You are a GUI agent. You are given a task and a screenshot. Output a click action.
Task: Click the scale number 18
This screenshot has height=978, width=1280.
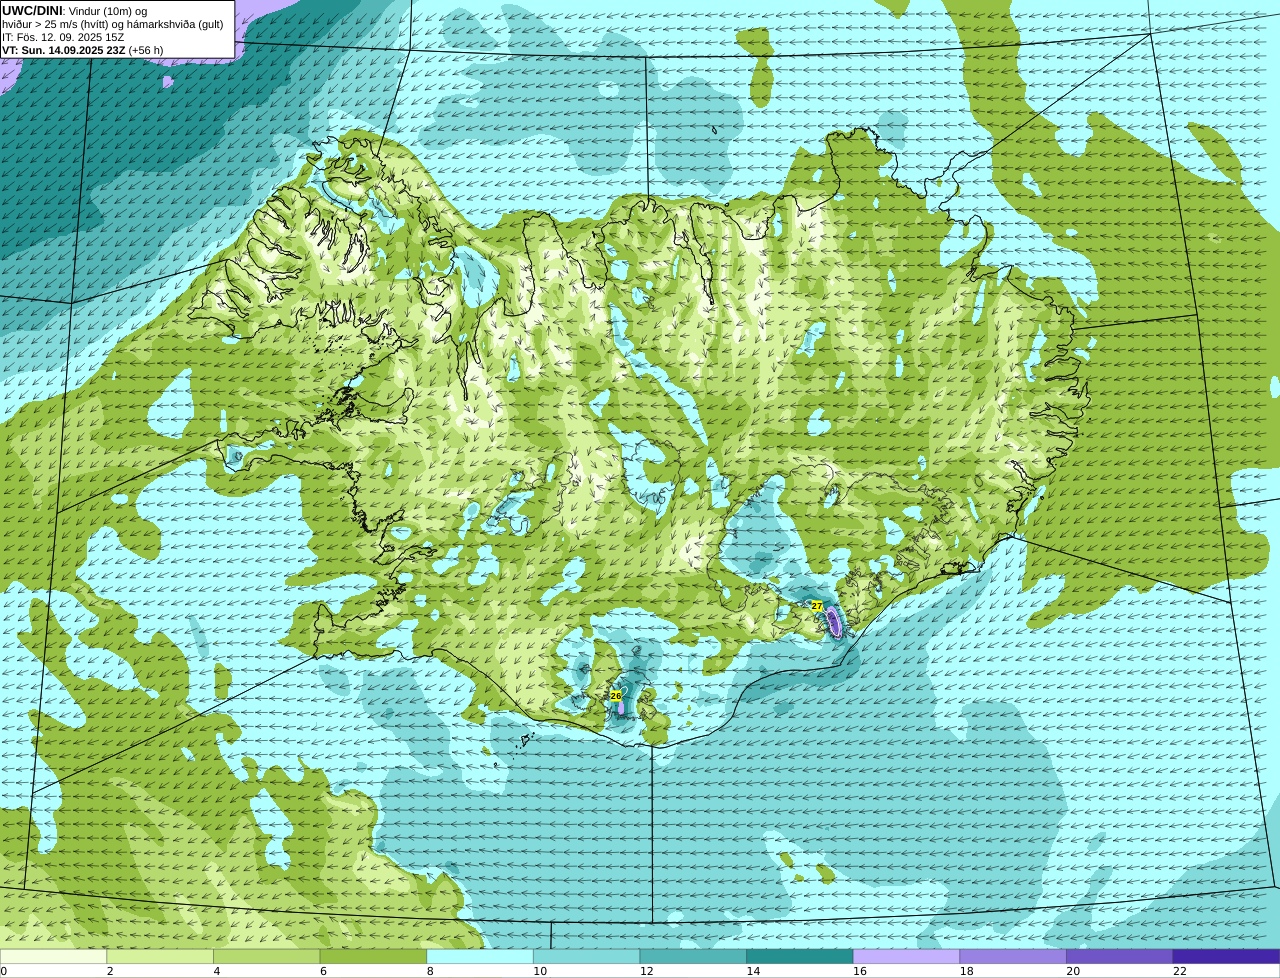(x=966, y=971)
